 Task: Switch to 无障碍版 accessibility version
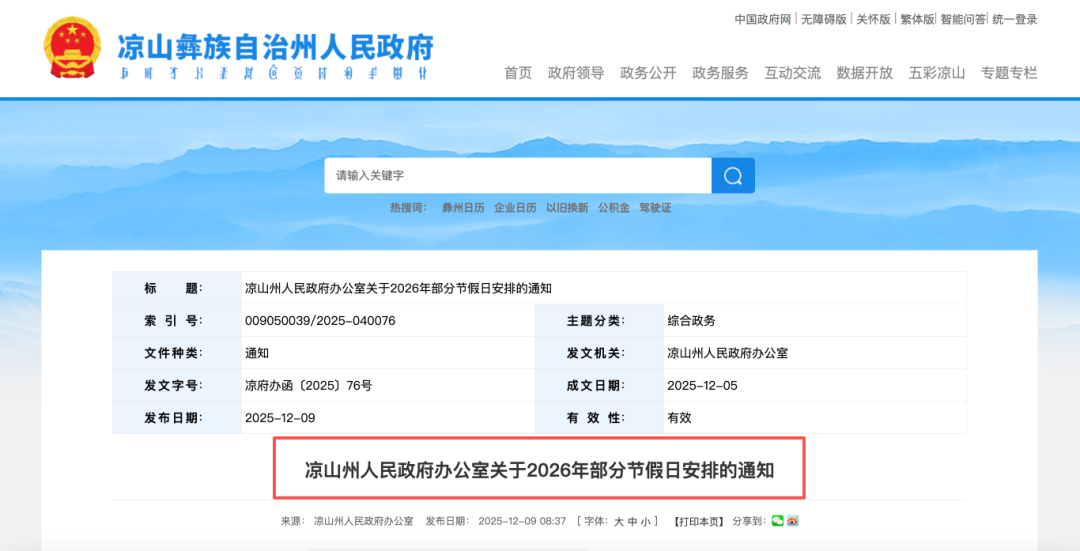[x=824, y=19]
